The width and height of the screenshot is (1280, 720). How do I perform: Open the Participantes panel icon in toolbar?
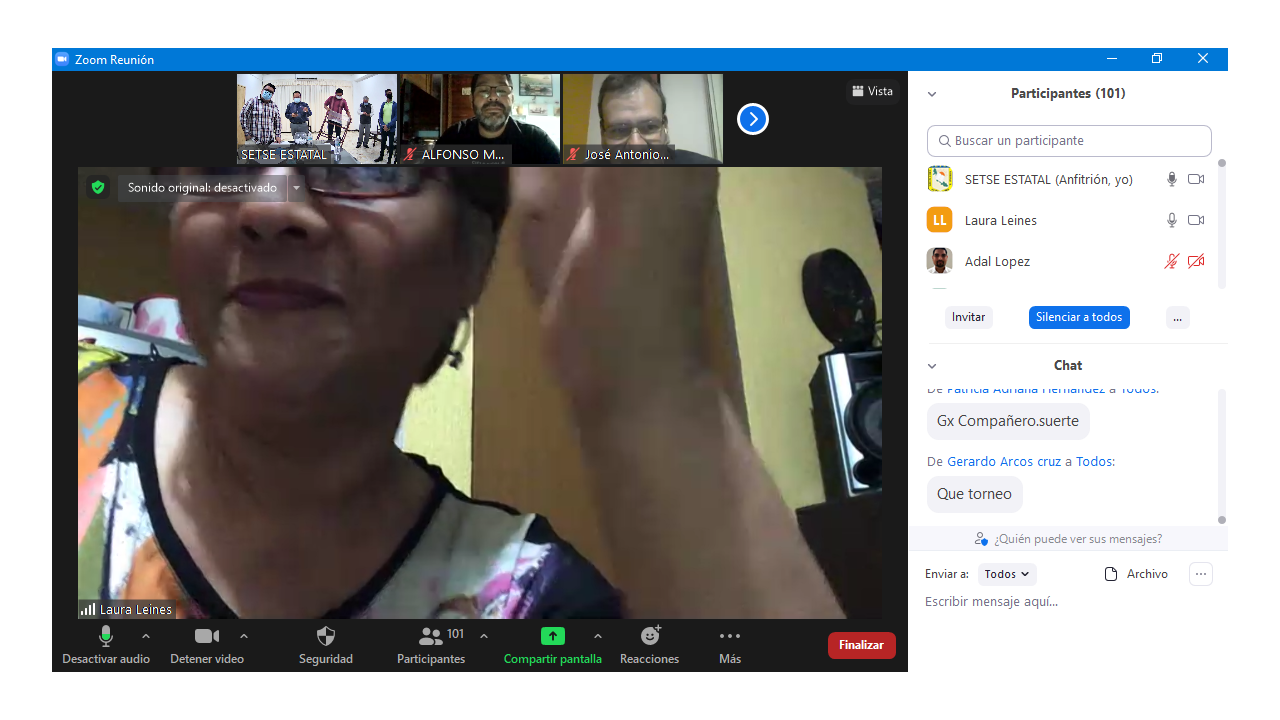431,636
